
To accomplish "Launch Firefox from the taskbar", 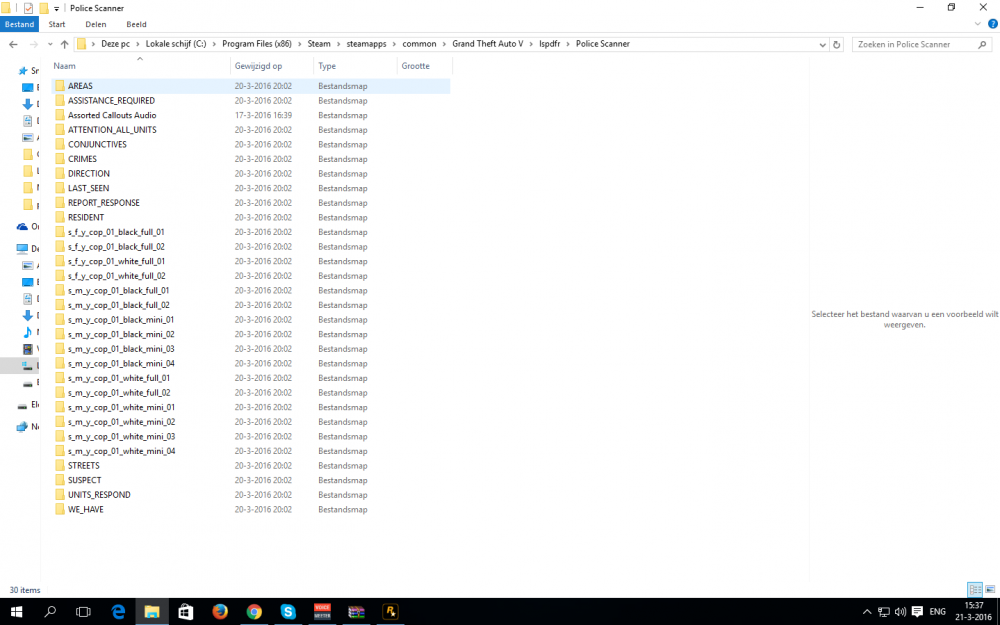I will [x=220, y=612].
